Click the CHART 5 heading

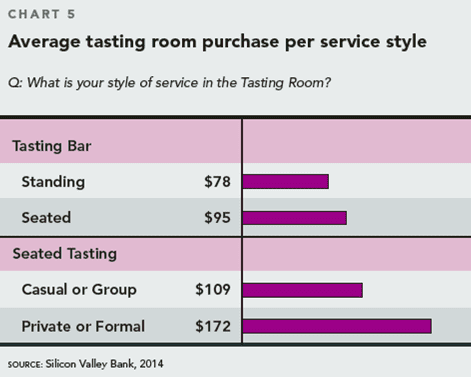(x=42, y=14)
